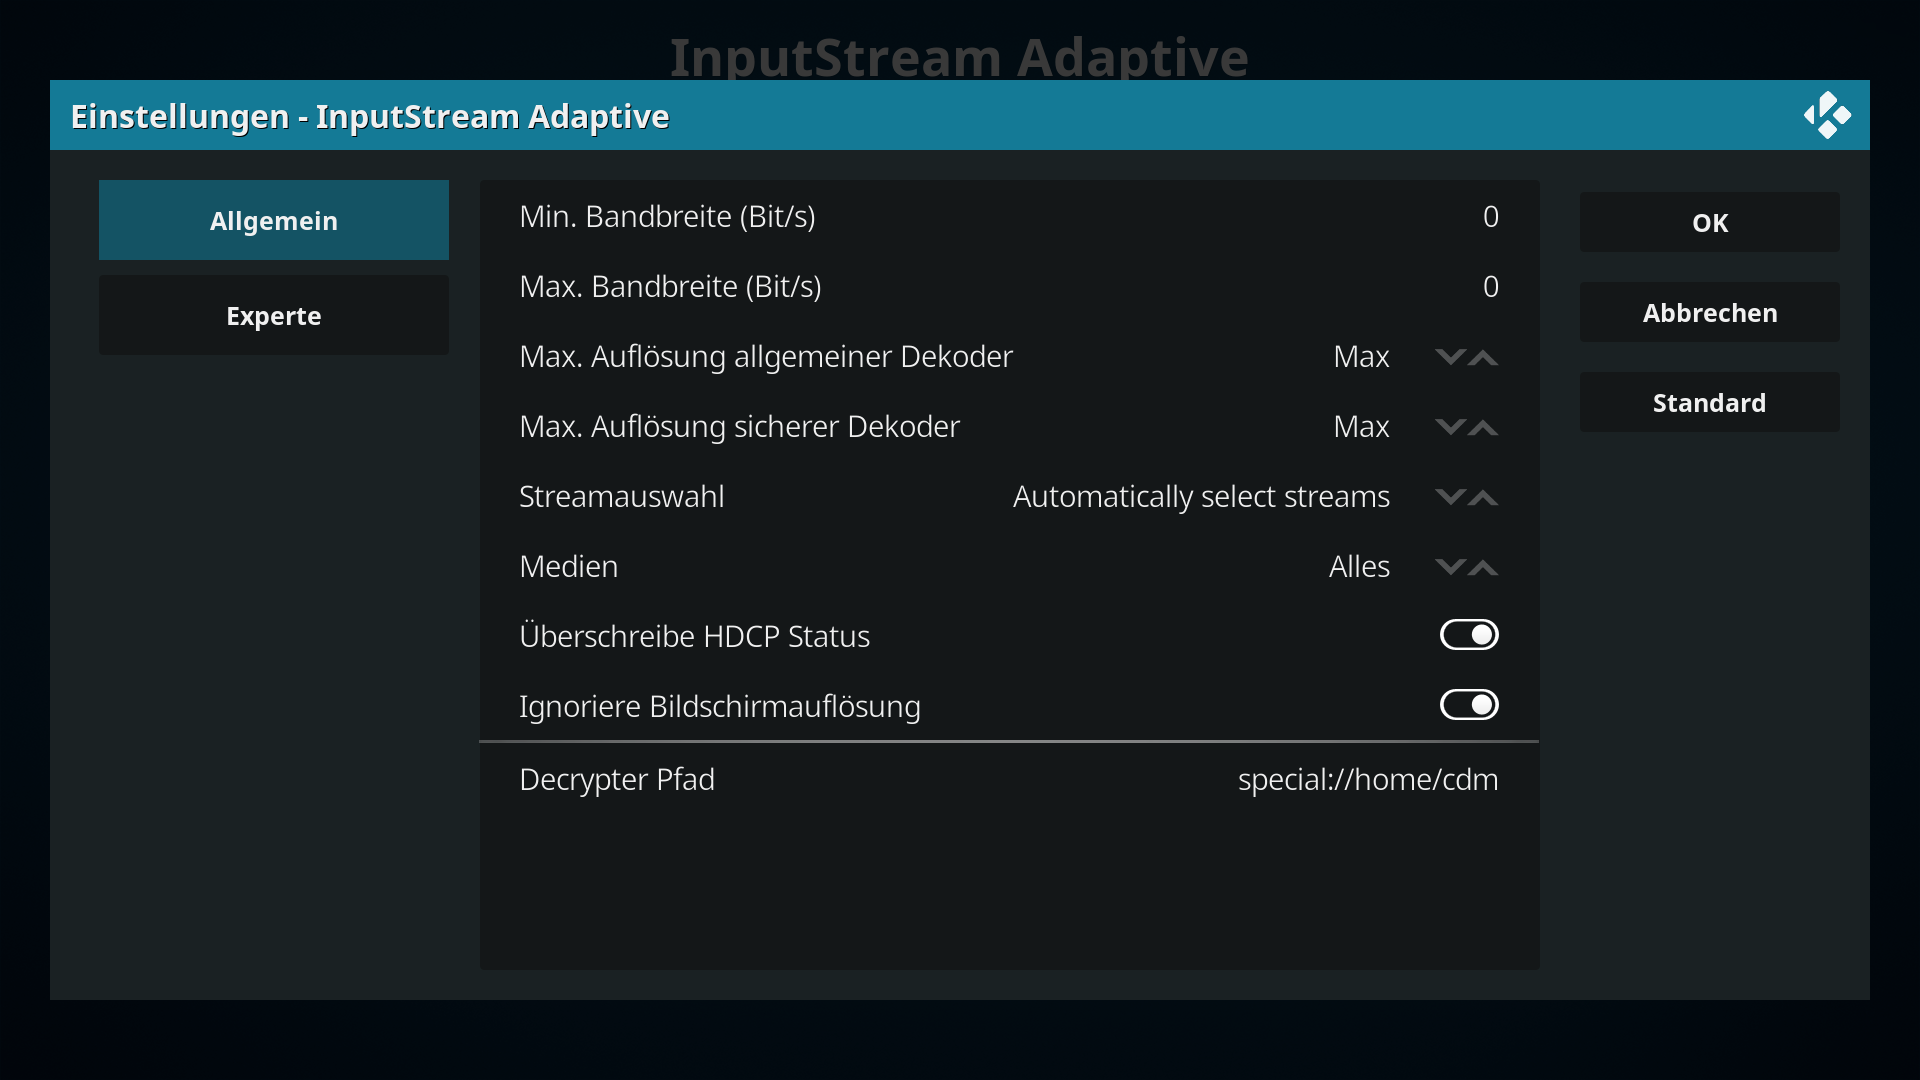Reset settings with Standard button

(1710, 402)
